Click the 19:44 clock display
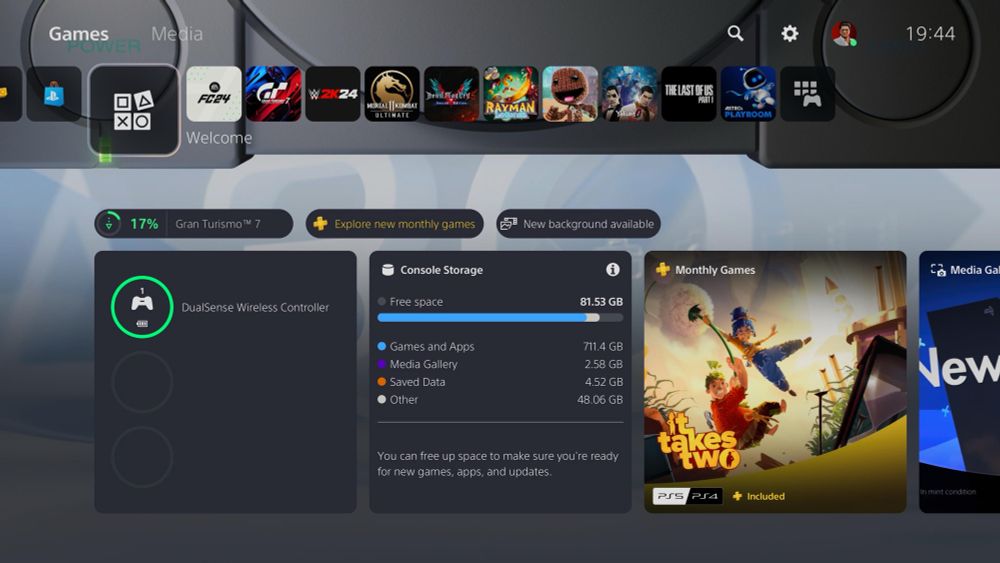The image size is (1000, 563). tap(930, 34)
